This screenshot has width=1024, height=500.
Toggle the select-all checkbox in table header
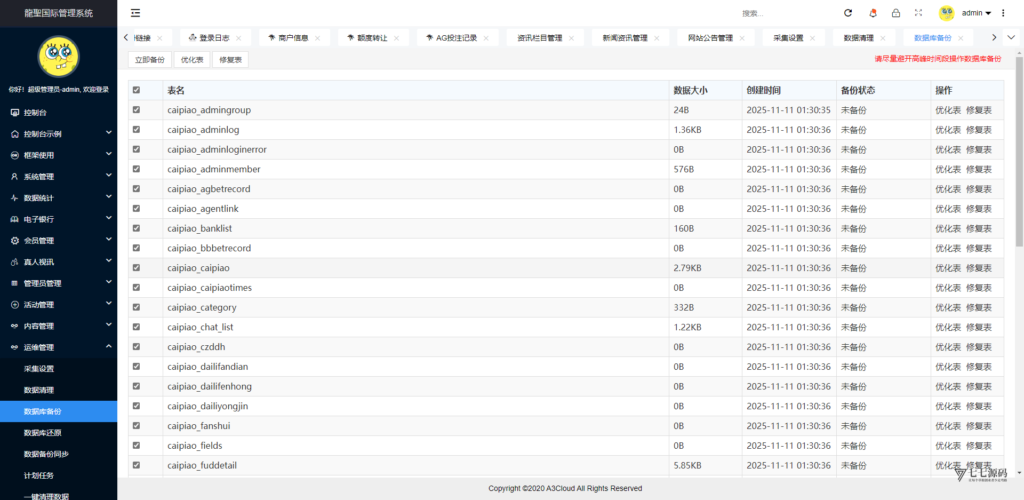[x=137, y=90]
